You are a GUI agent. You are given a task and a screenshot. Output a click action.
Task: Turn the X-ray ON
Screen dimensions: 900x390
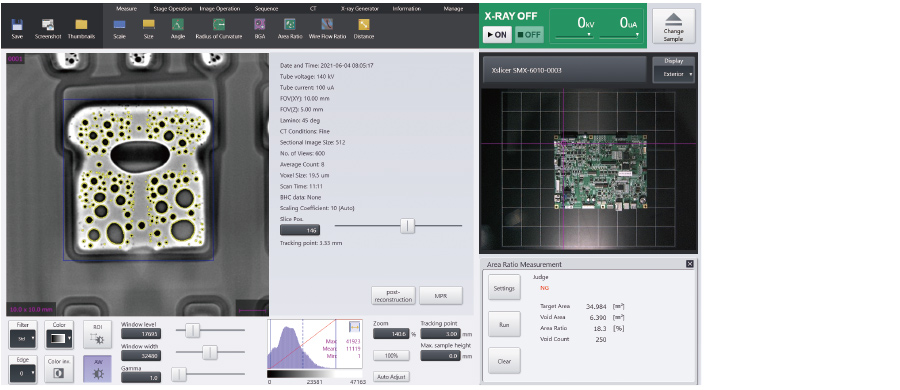(x=497, y=34)
